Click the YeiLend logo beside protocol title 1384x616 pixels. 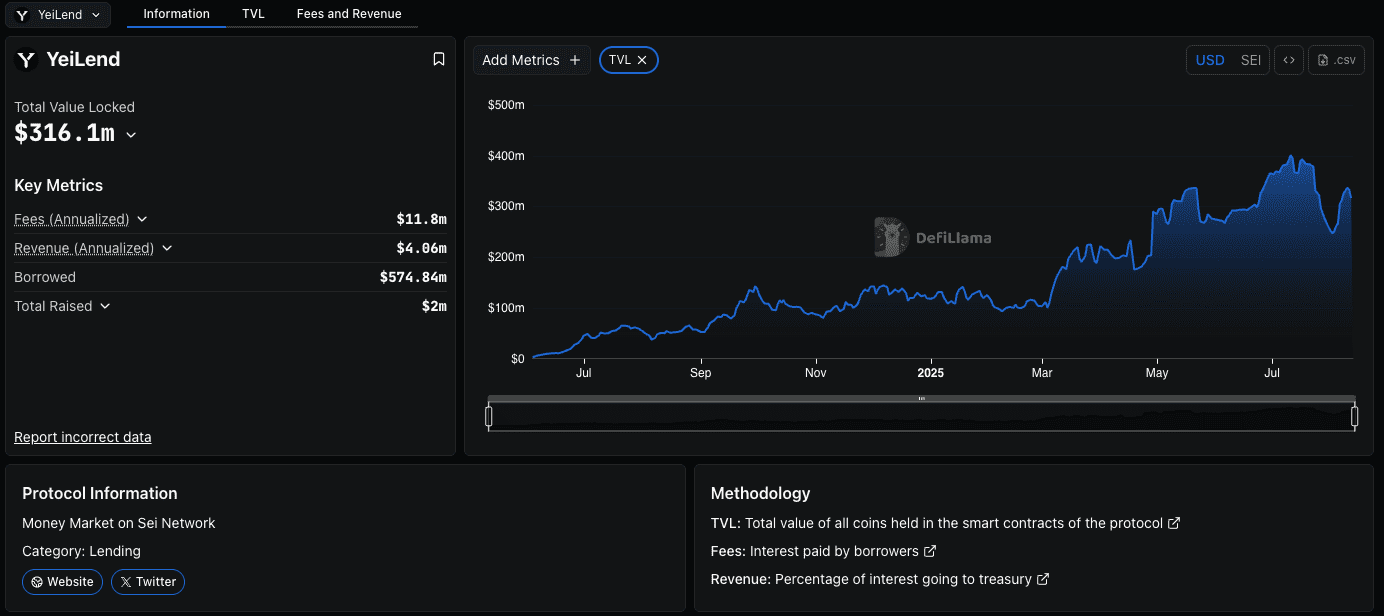[26, 60]
